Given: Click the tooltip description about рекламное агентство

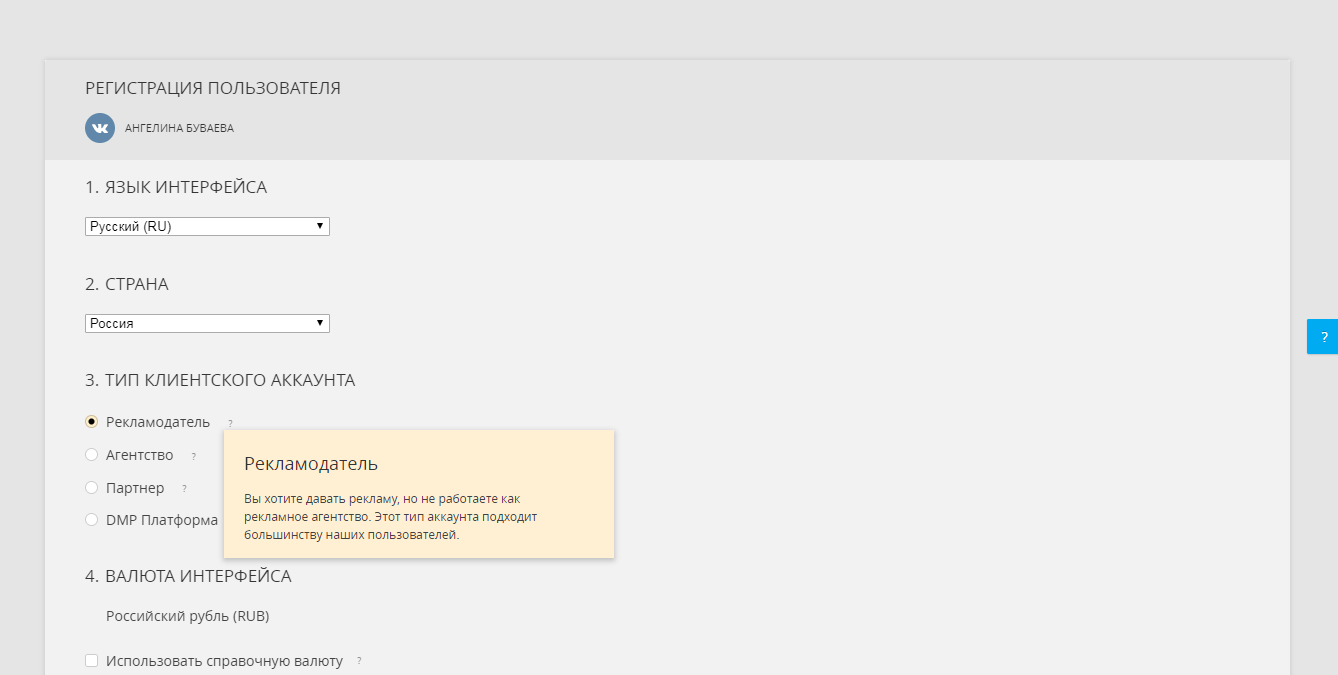Looking at the screenshot, I should (x=391, y=516).
